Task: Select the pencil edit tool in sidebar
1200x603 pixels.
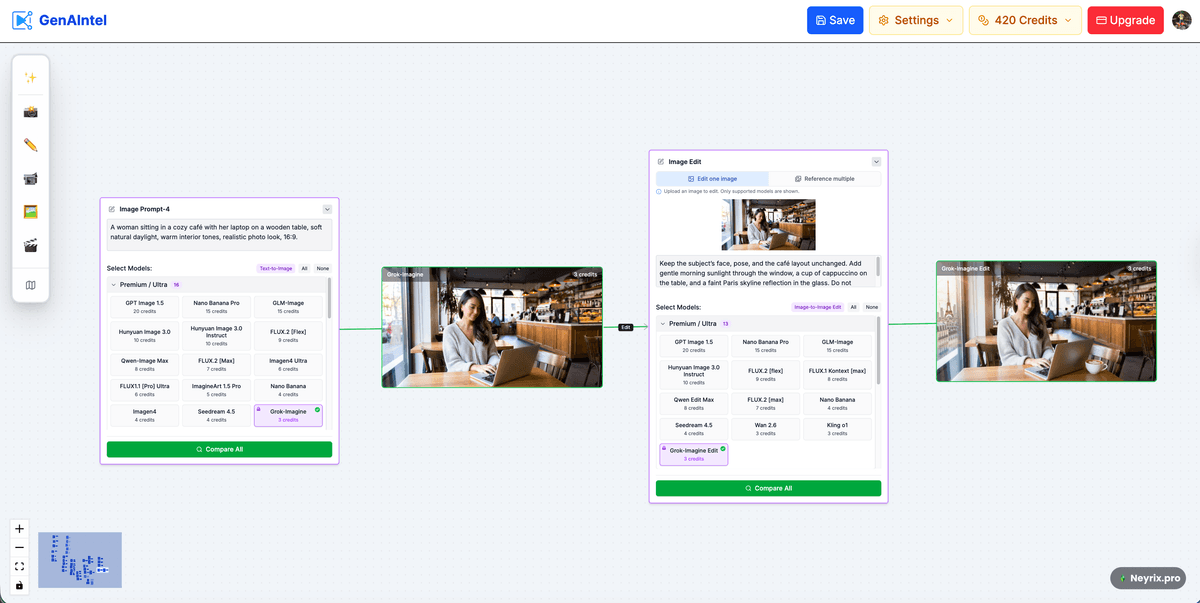Action: 30,145
